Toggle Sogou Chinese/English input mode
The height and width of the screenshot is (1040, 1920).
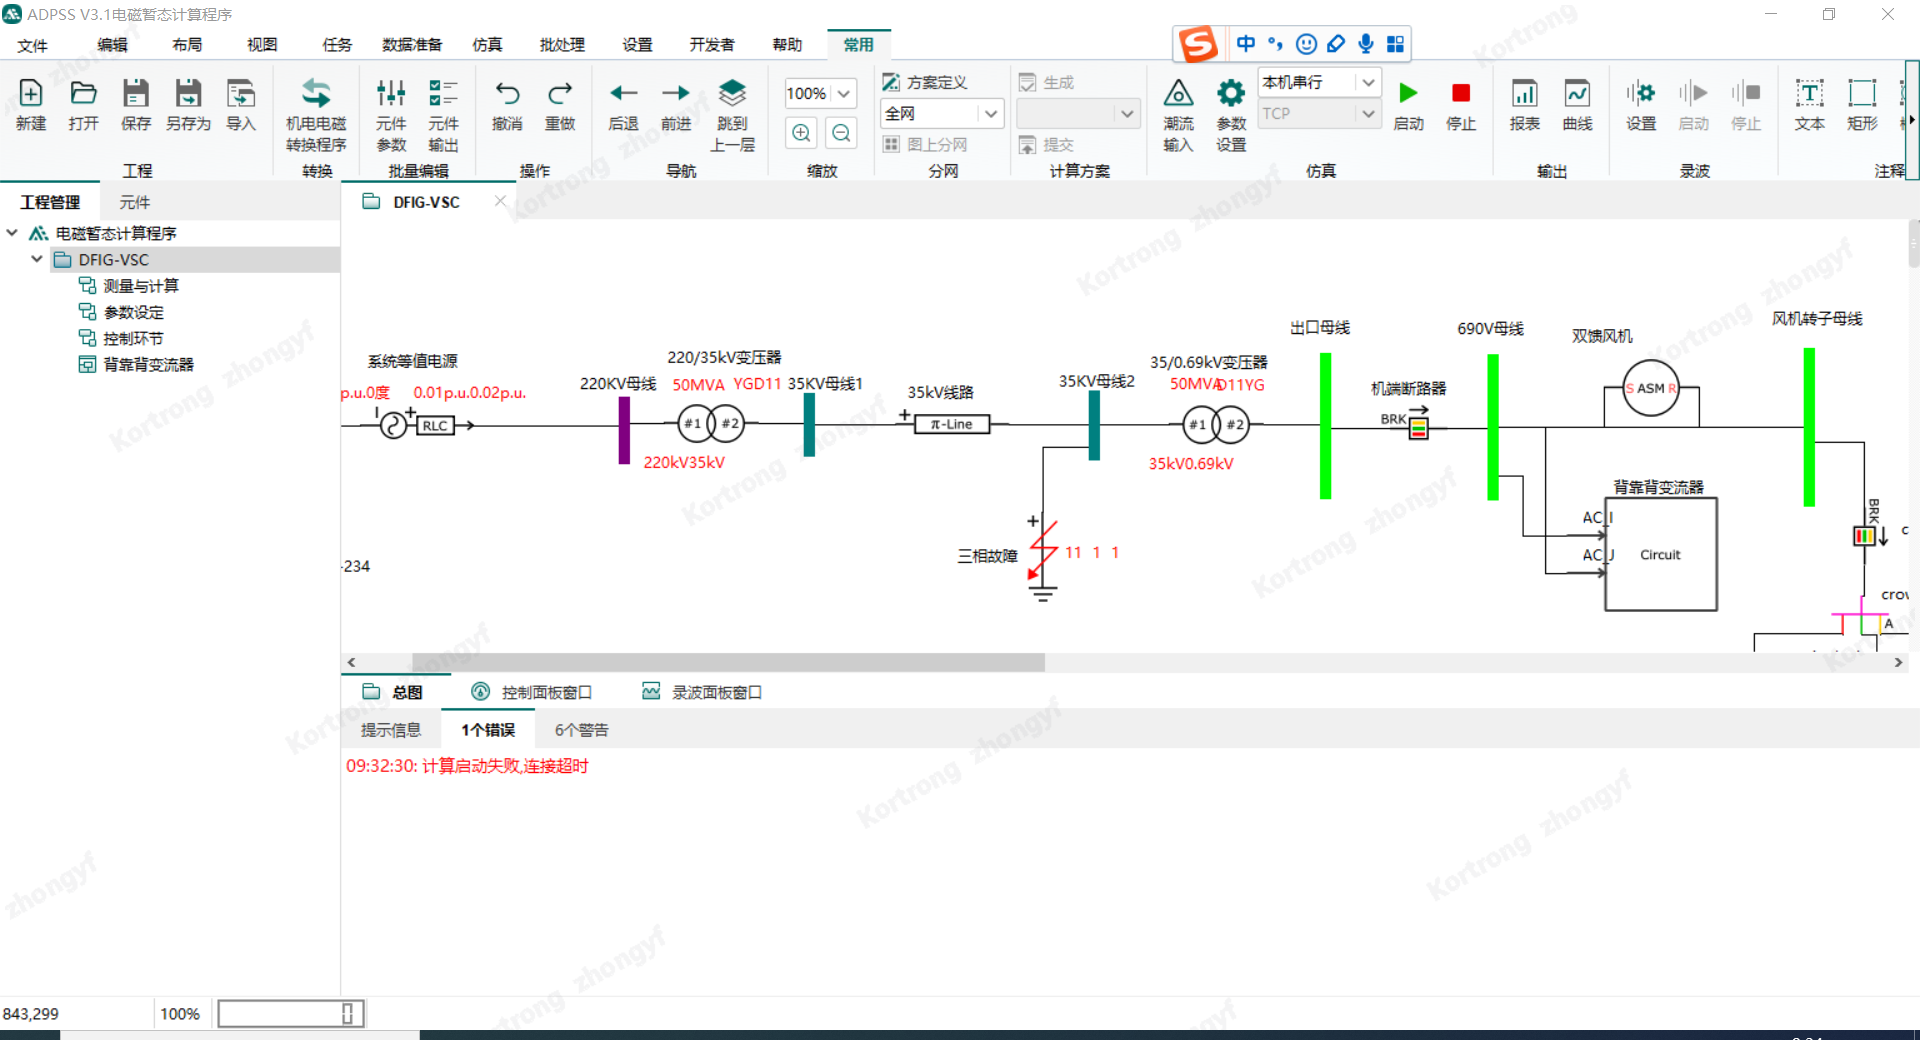coord(1245,44)
